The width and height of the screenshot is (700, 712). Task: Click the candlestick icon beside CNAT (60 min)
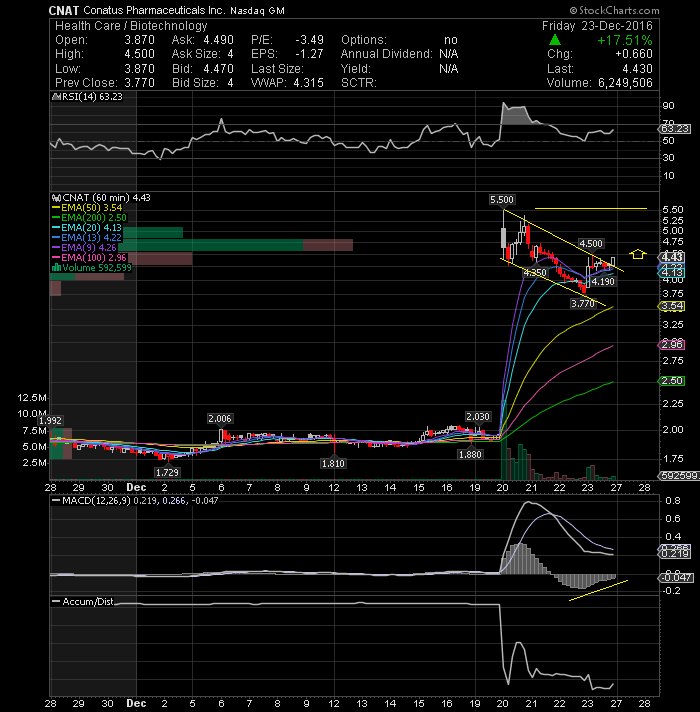click(57, 198)
